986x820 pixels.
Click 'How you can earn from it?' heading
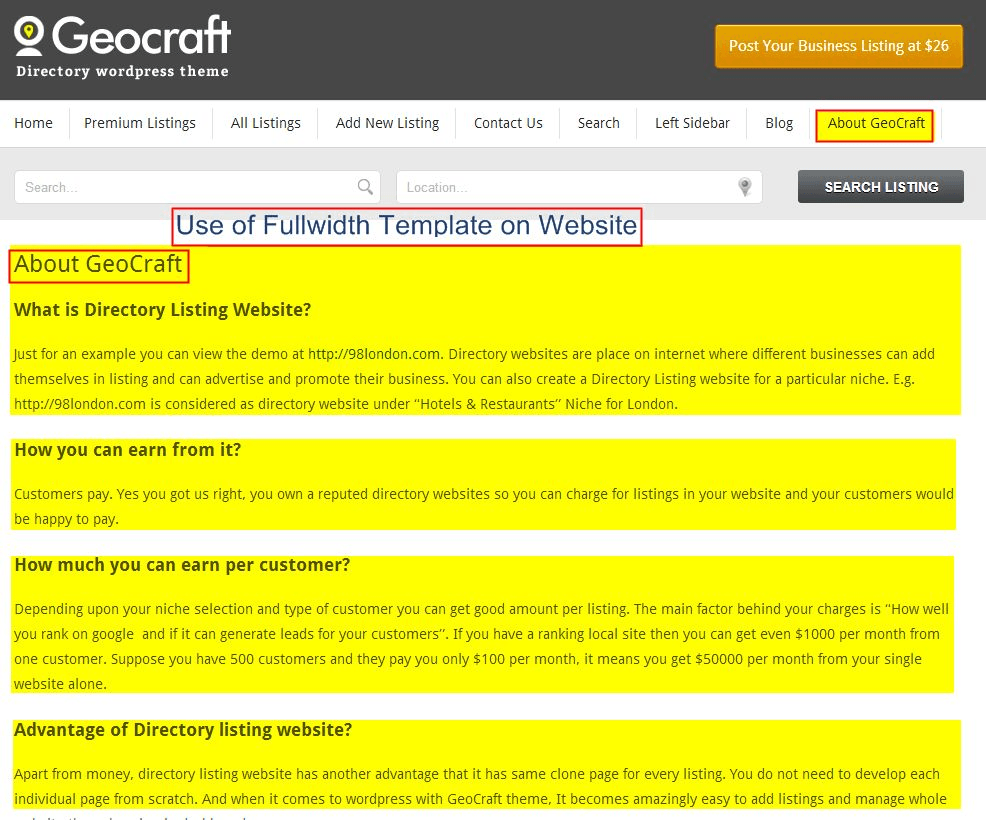(128, 450)
